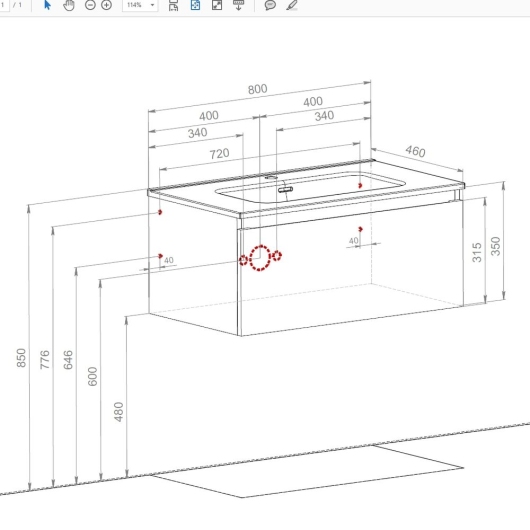Open the 114% zoom level dropdown
This screenshot has width=530, height=530.
pyautogui.click(x=152, y=5)
